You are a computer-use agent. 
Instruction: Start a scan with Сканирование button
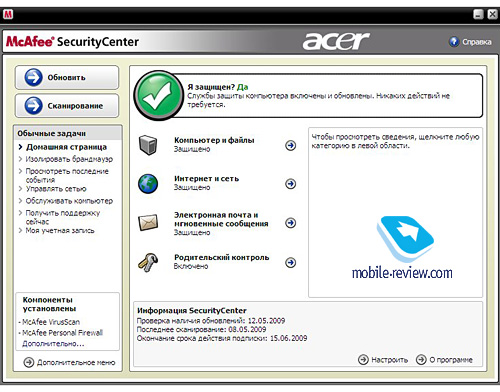tap(67, 106)
